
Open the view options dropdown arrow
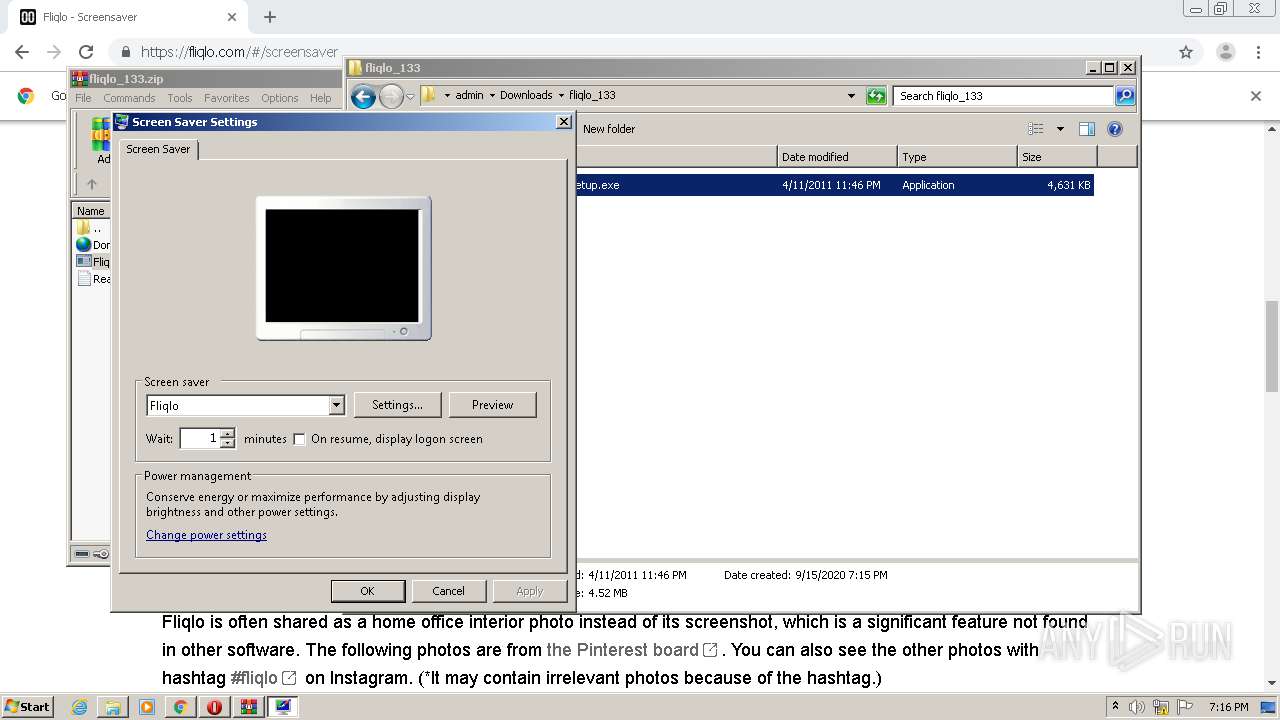pyautogui.click(x=1060, y=129)
